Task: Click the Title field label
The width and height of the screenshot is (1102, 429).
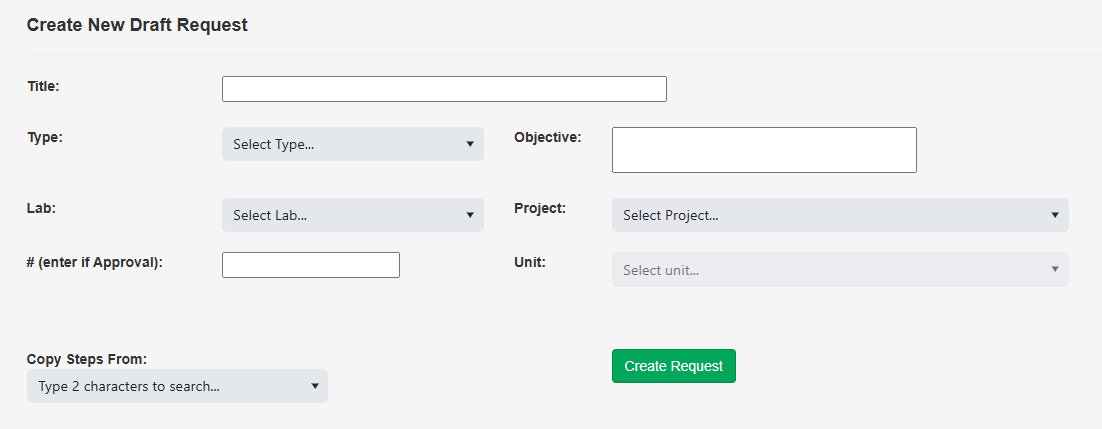Action: click(x=44, y=86)
